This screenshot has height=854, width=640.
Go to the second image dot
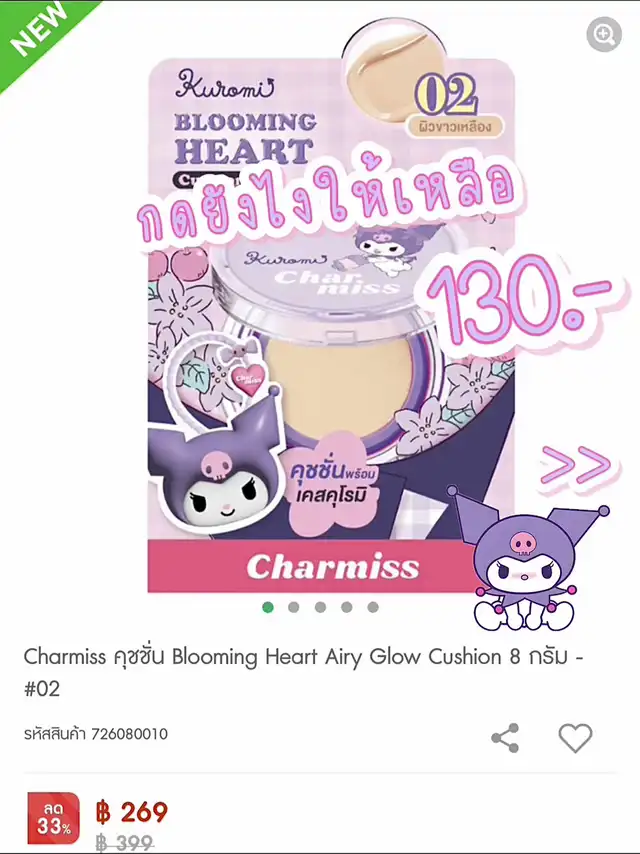coord(294,607)
